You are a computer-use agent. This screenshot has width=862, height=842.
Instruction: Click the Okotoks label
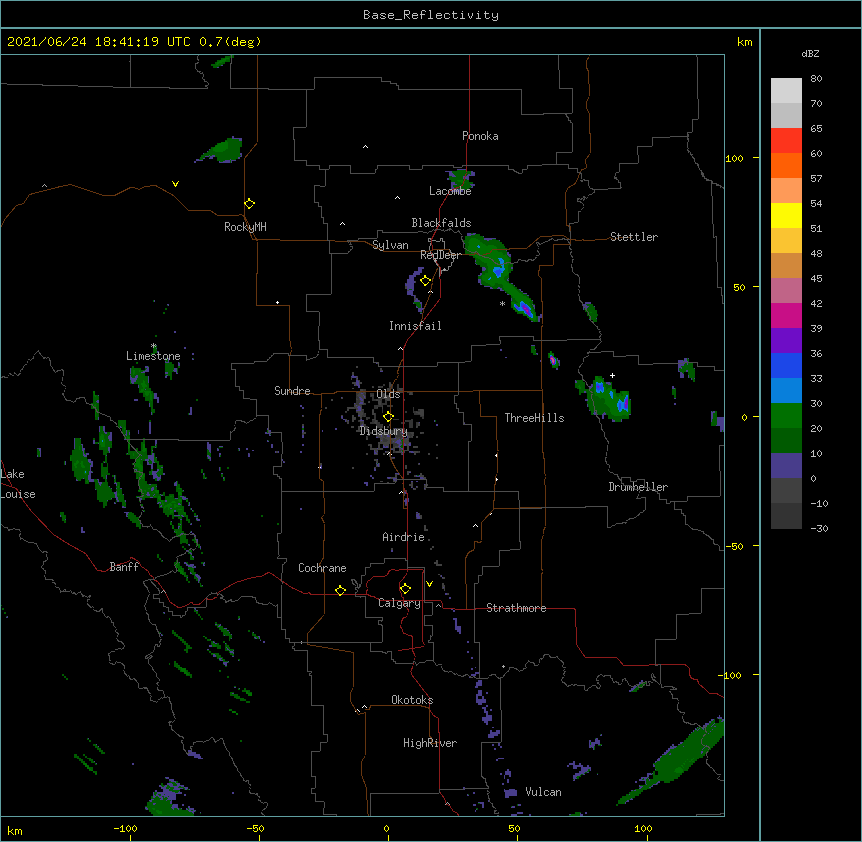click(412, 700)
